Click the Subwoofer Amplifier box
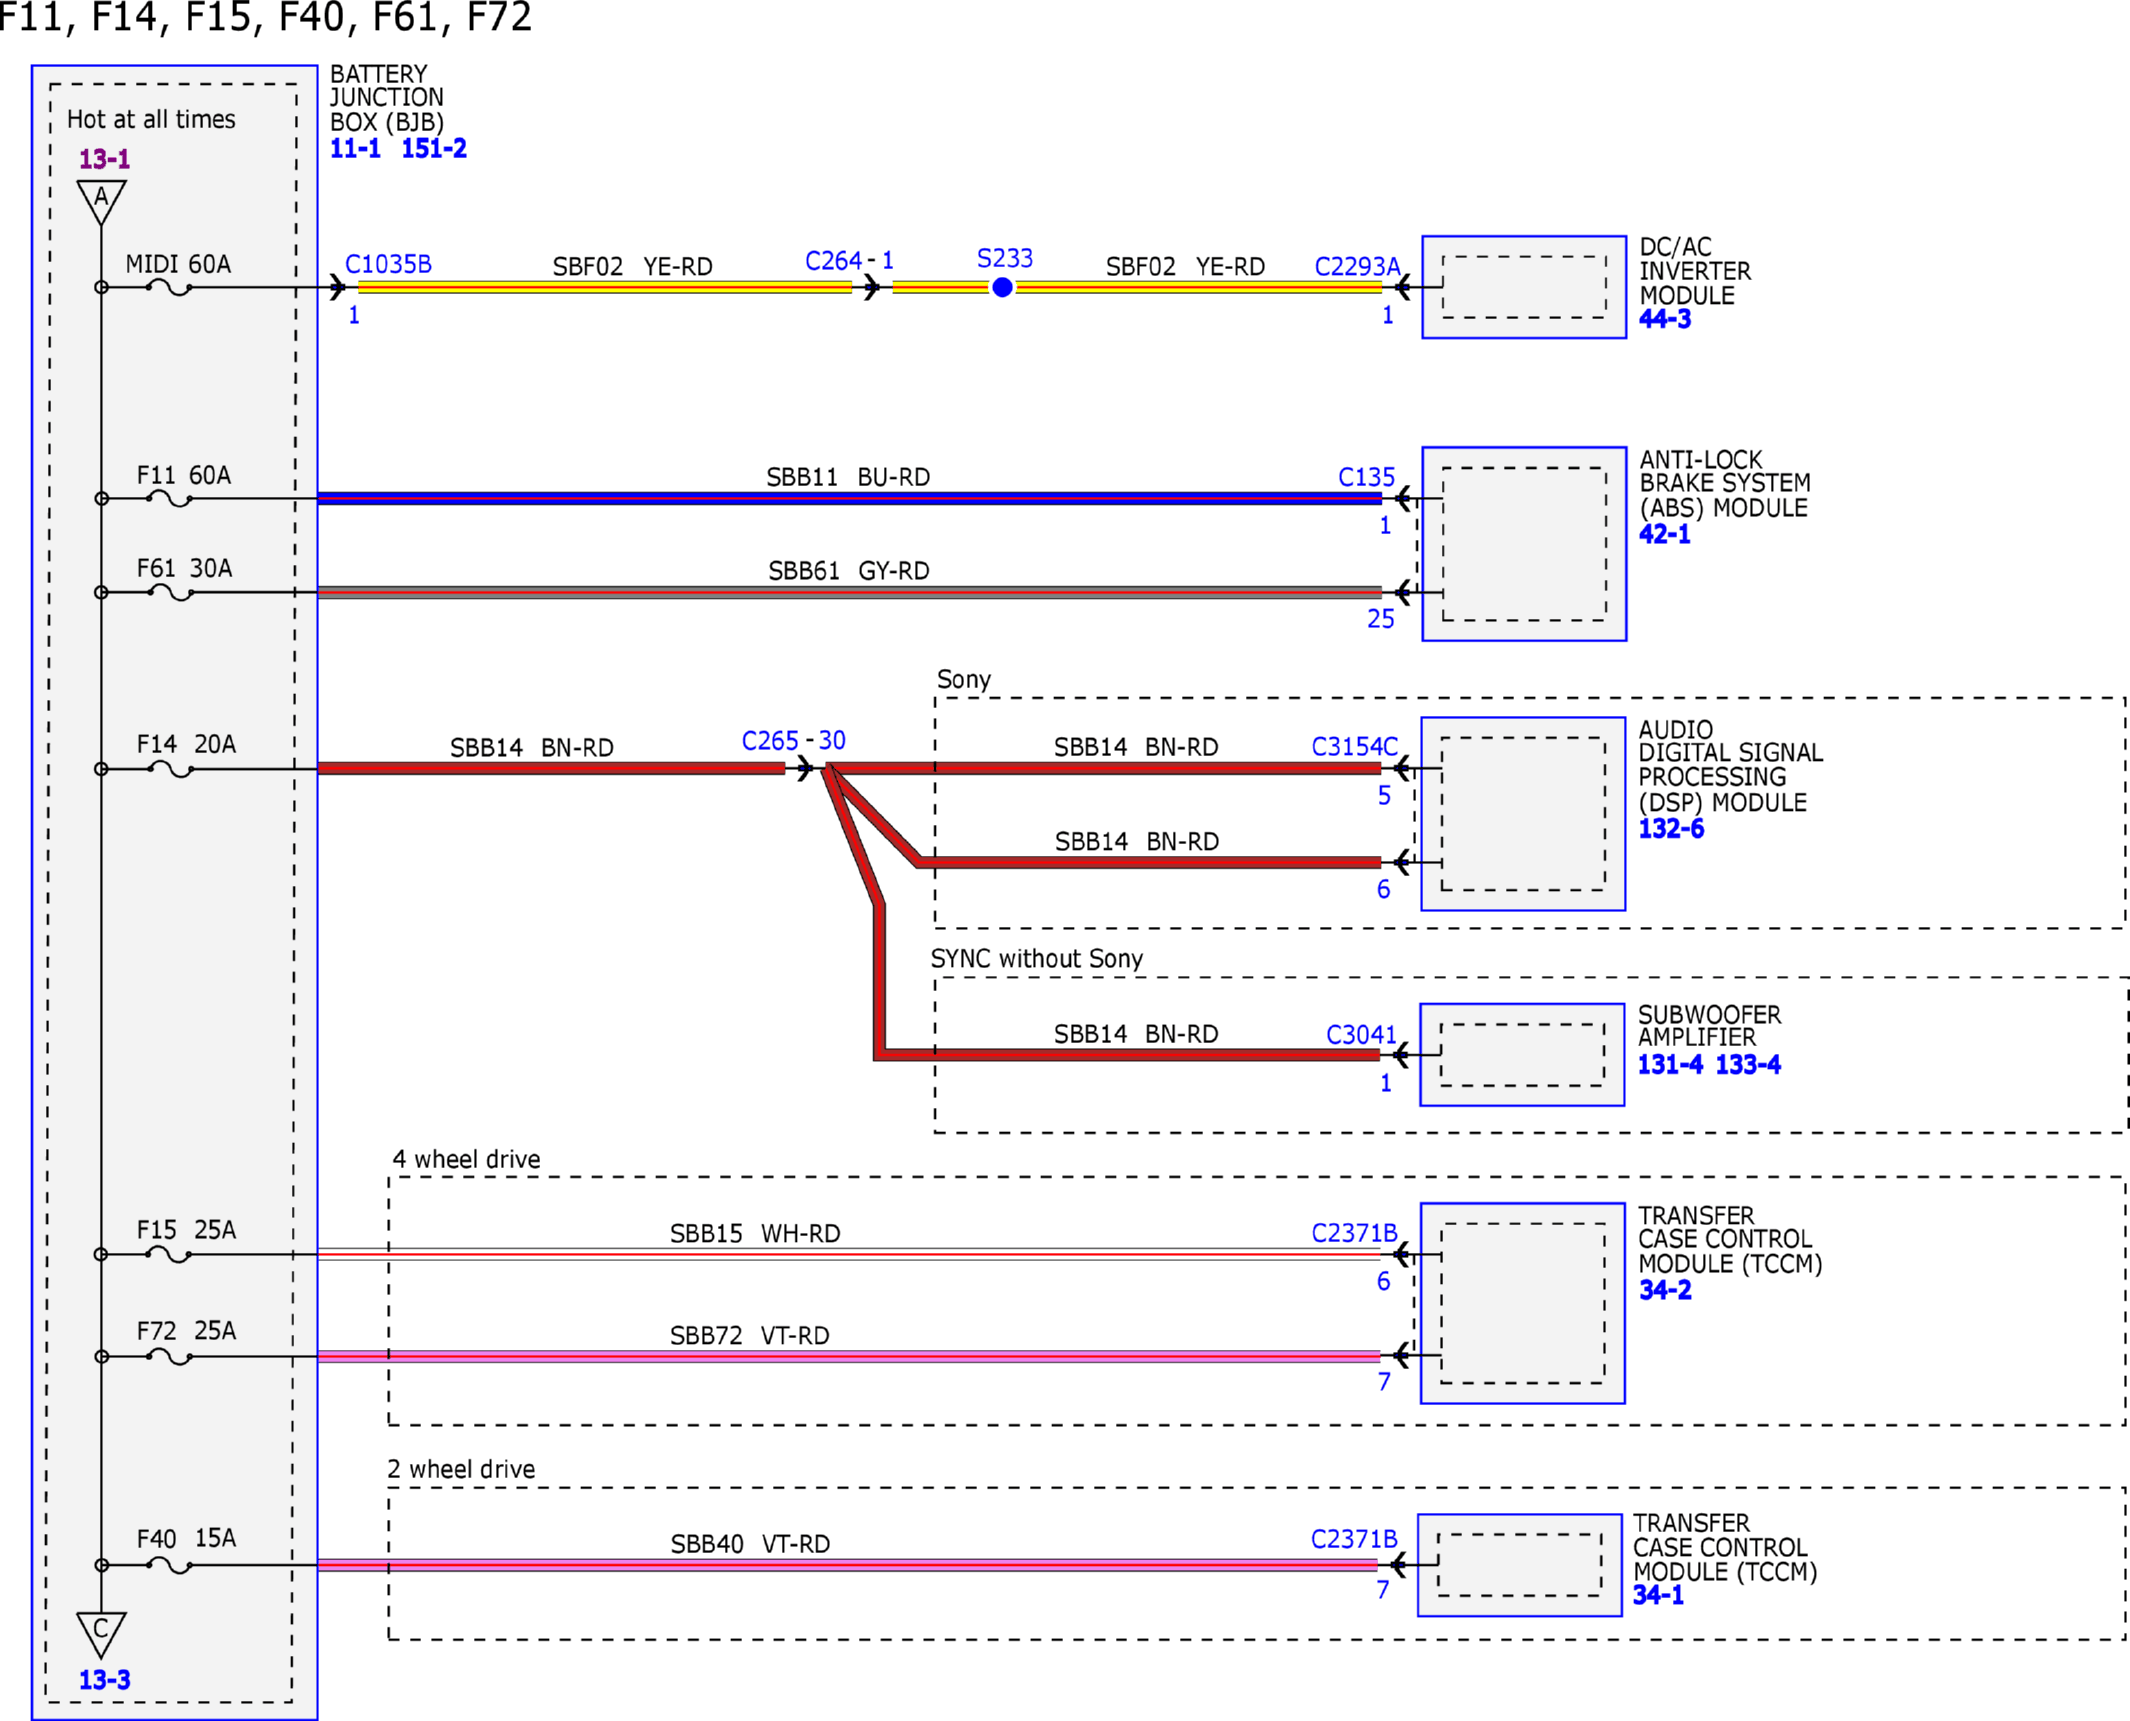The image size is (2130, 1721). click(x=1522, y=1055)
